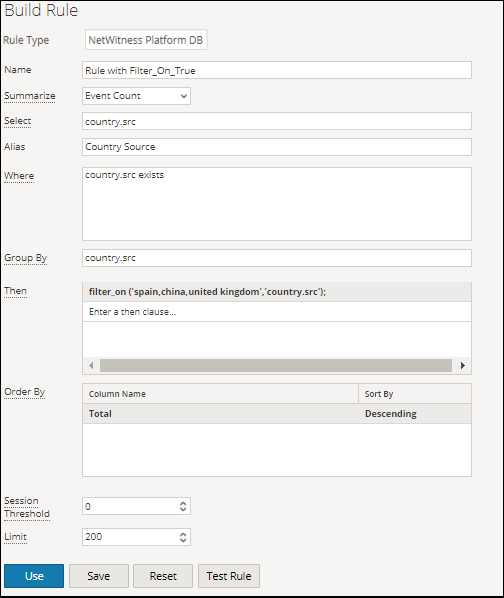Reset the rule form
The height and width of the screenshot is (598, 504).
163,576
